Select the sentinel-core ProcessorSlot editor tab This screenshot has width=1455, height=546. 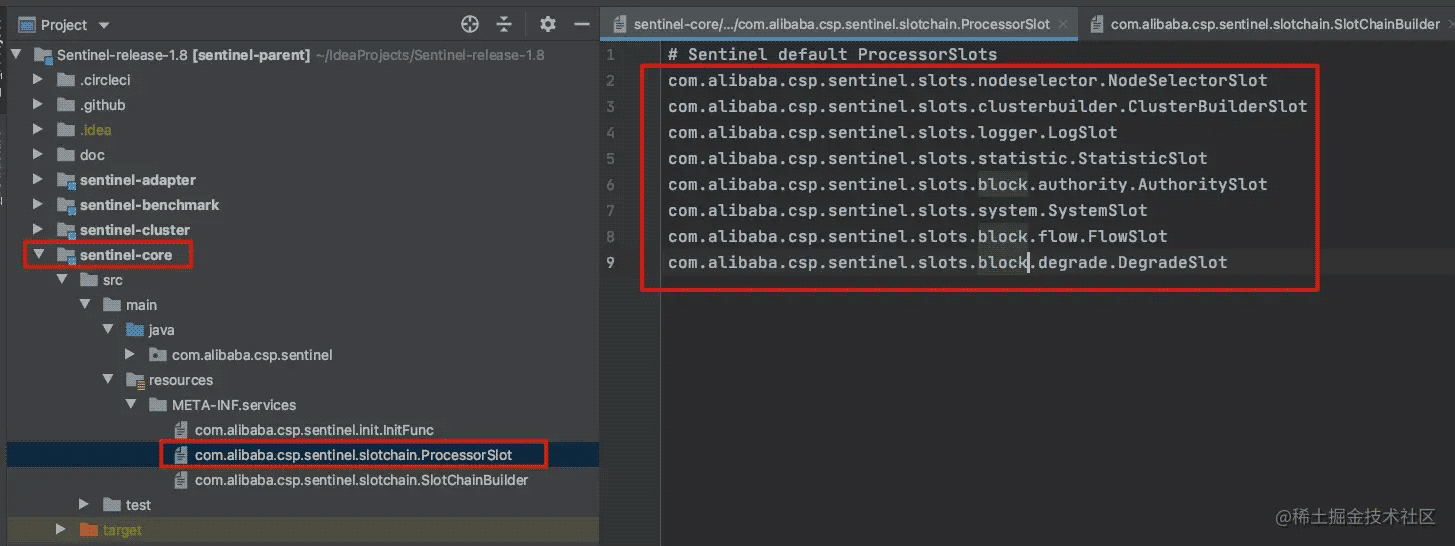coord(839,24)
